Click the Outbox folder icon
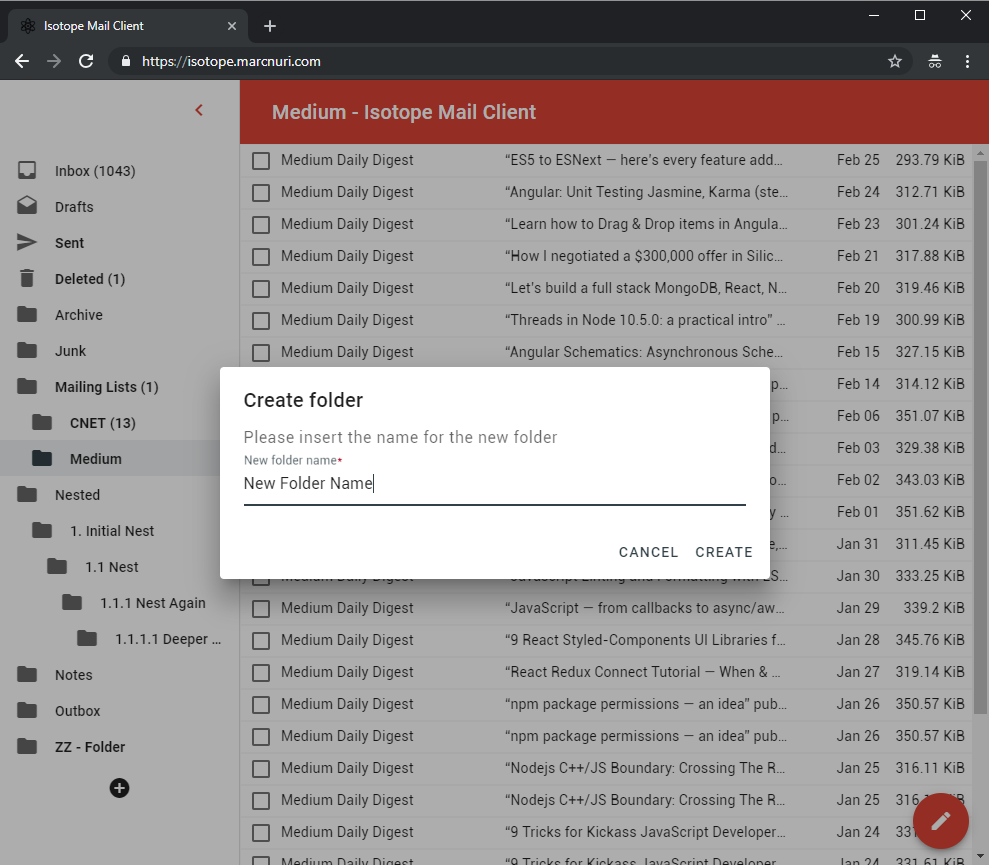989x865 pixels. (x=27, y=710)
